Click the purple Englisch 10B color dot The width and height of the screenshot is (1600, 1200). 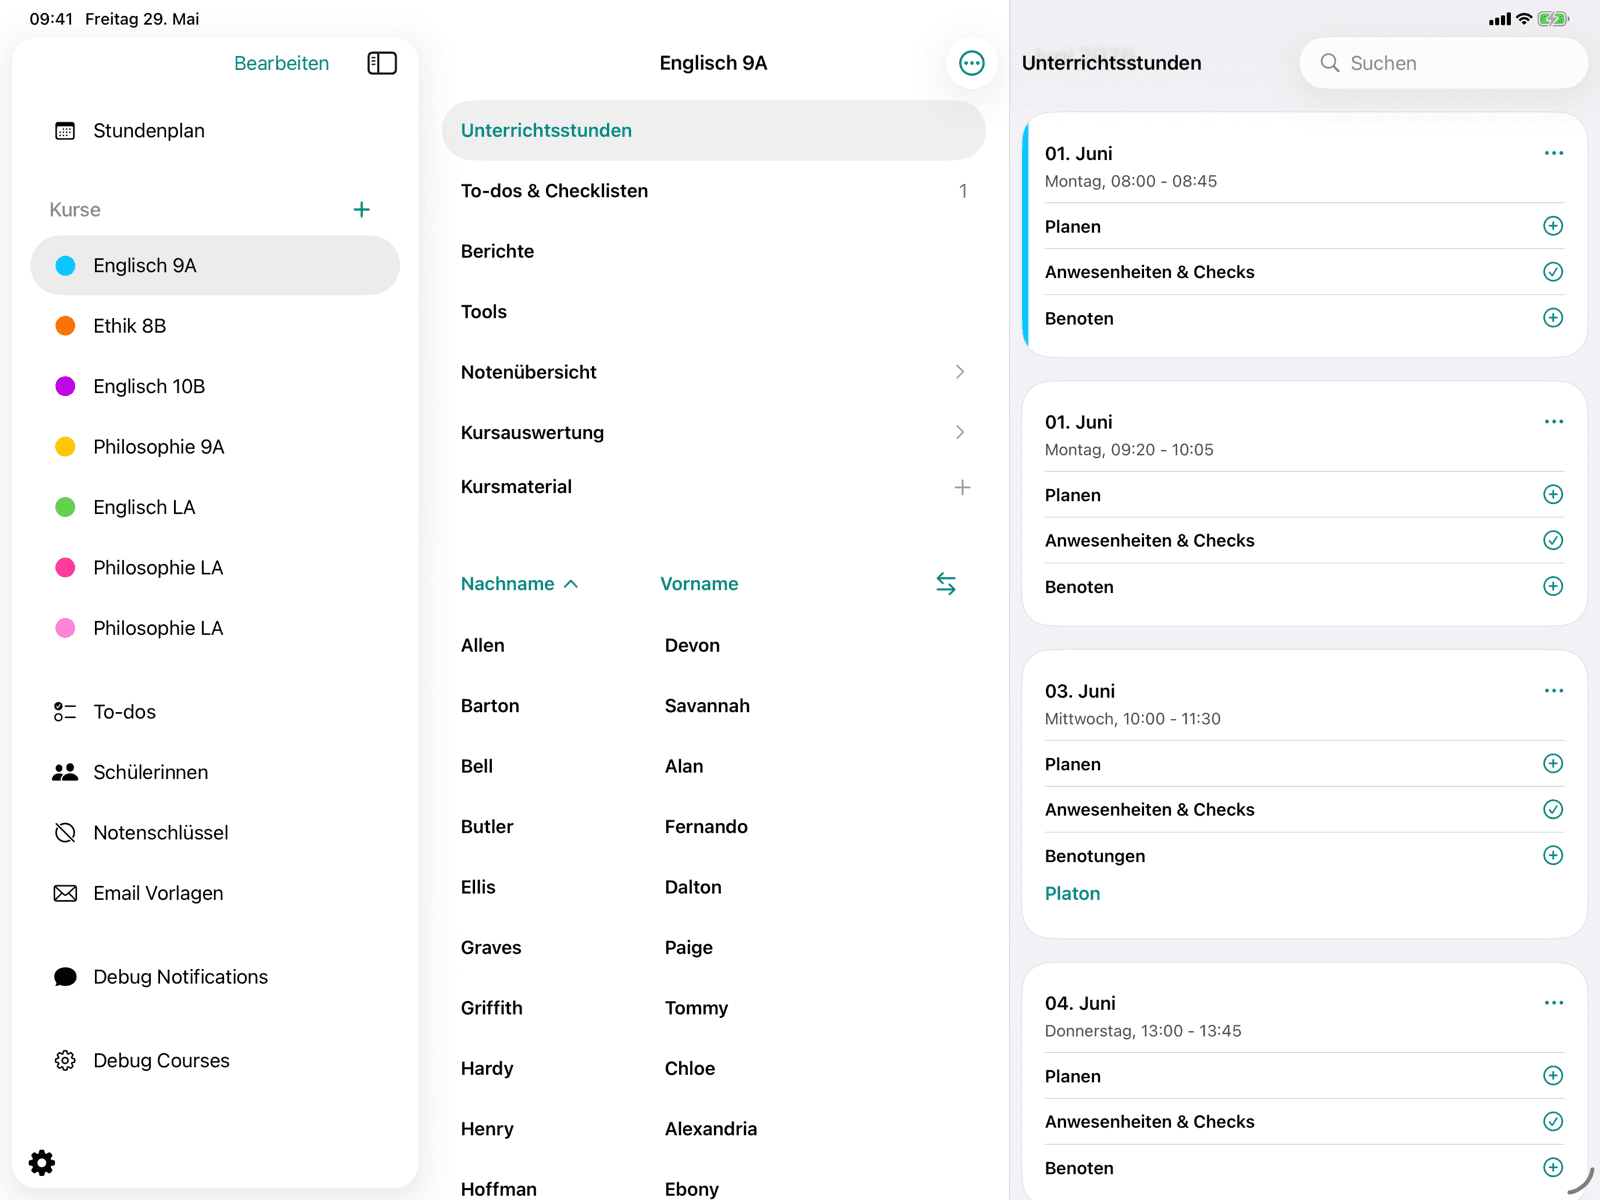click(65, 387)
